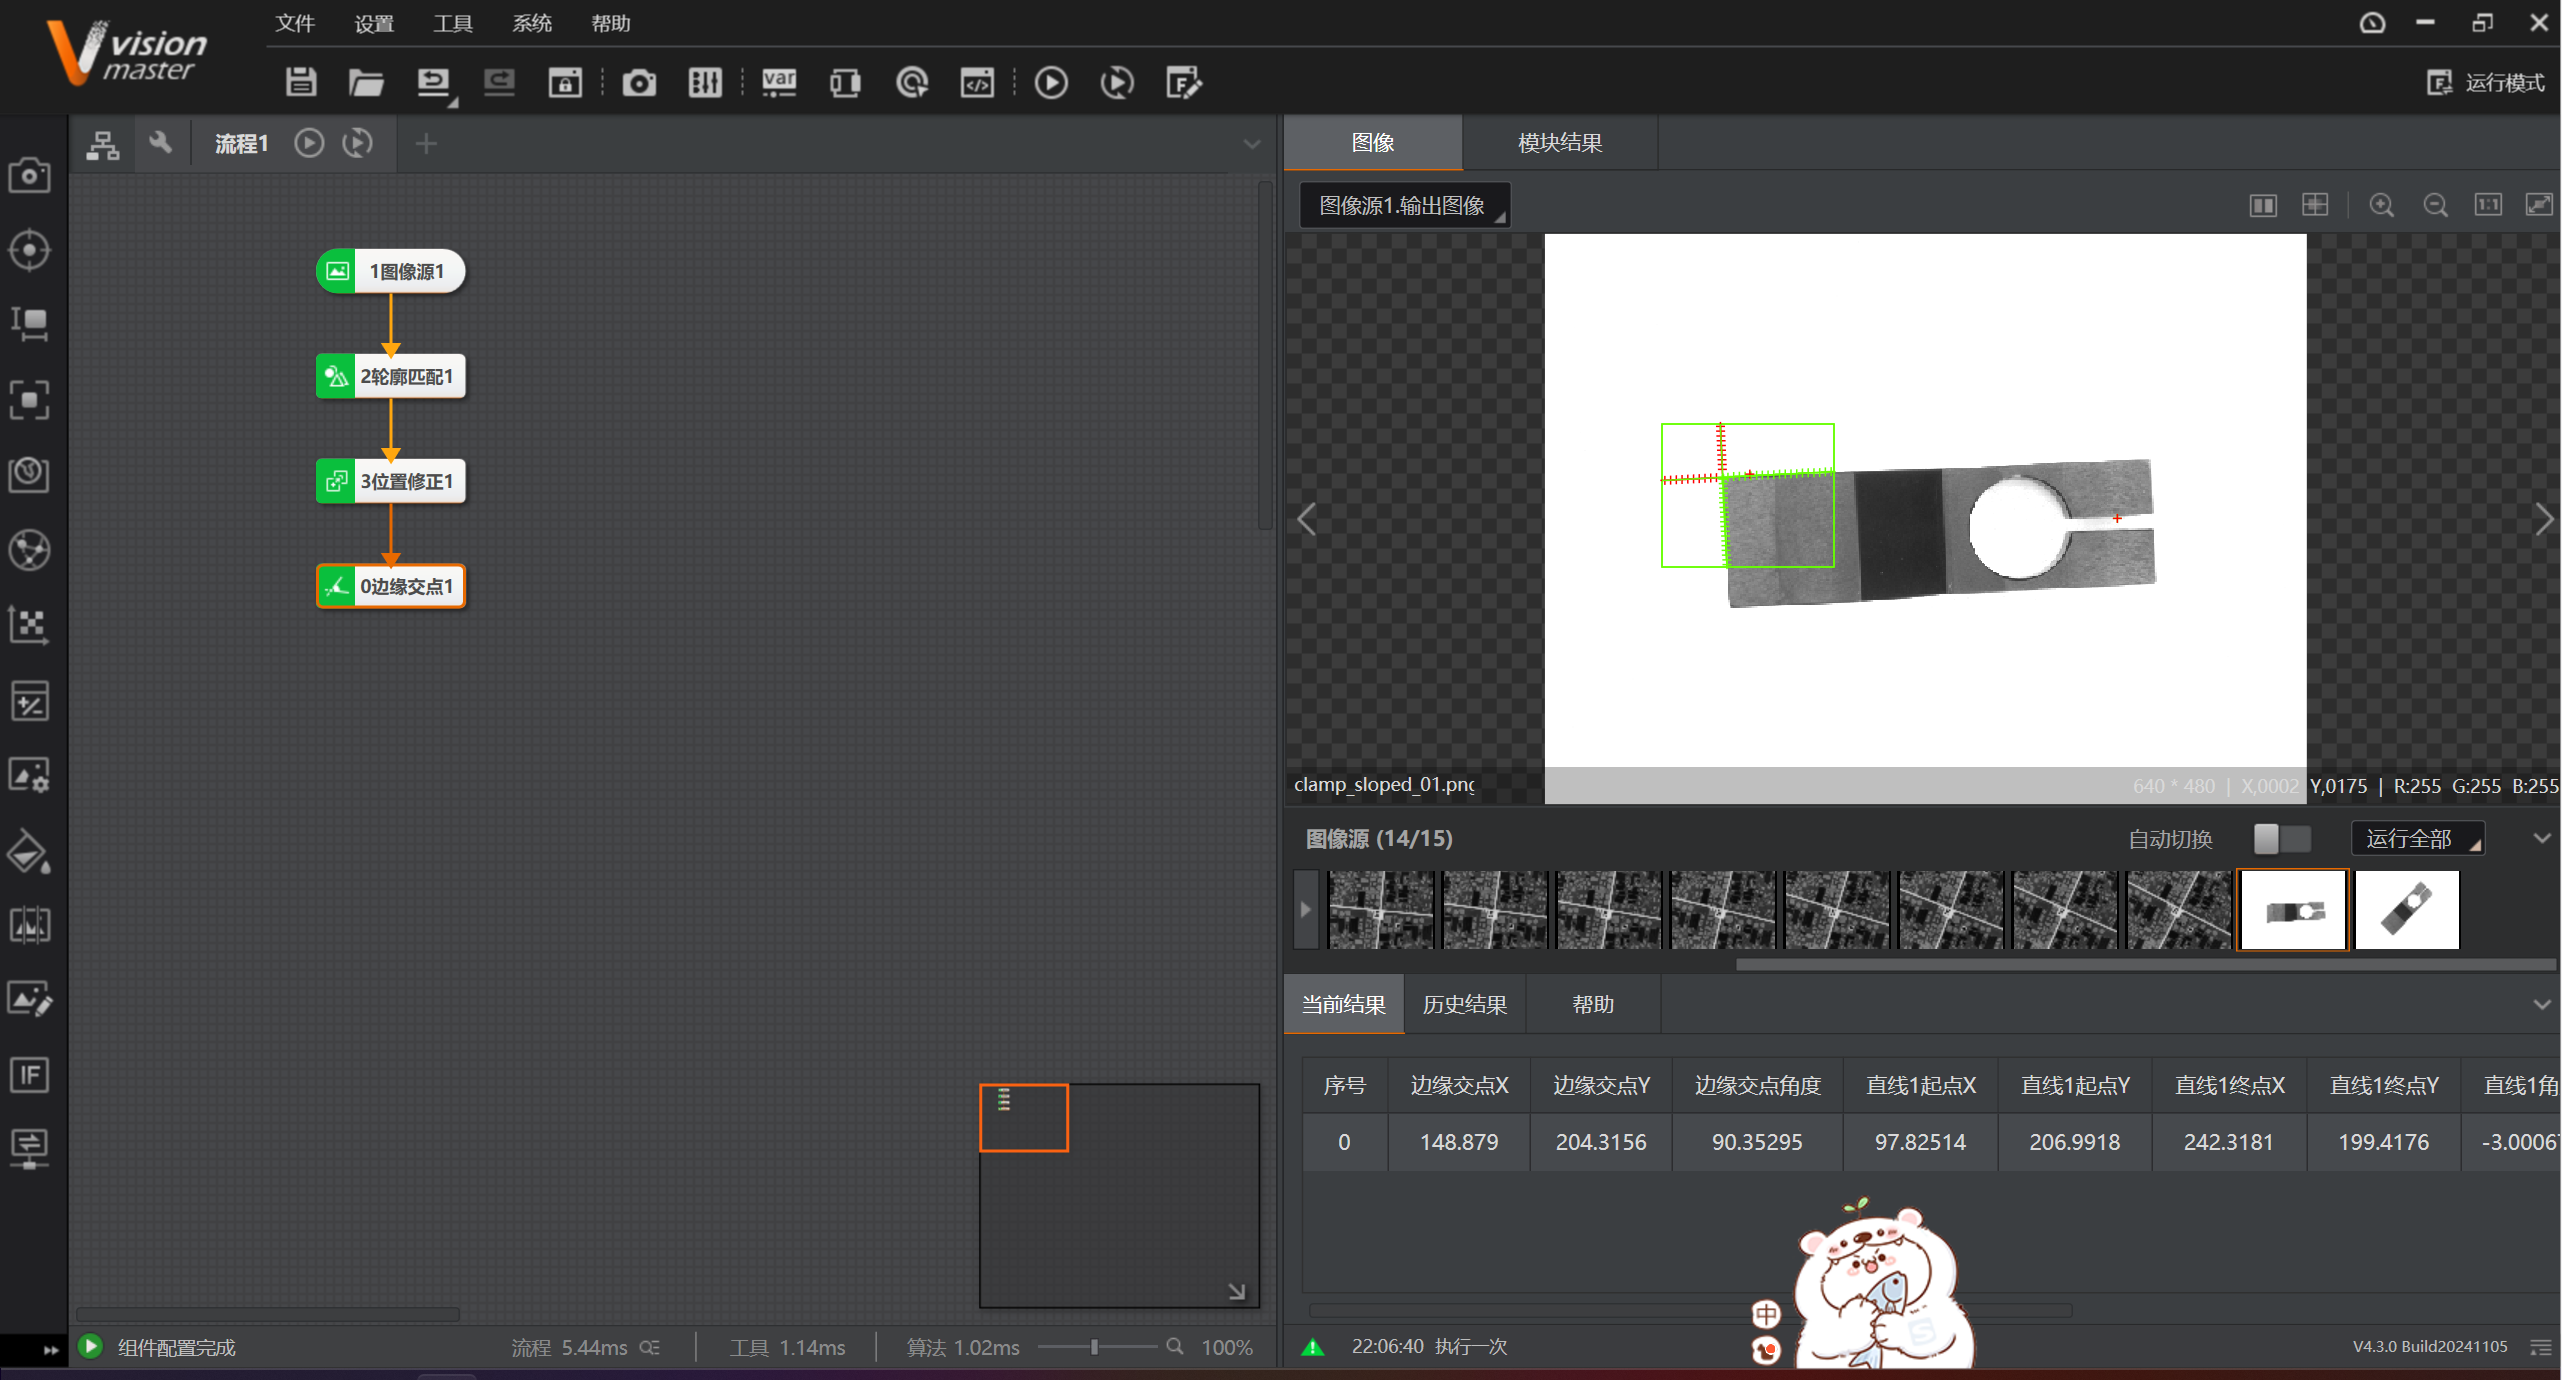The width and height of the screenshot is (2562, 1380).
Task: Select the last diagonal clamp thumbnail
Action: [x=2406, y=910]
